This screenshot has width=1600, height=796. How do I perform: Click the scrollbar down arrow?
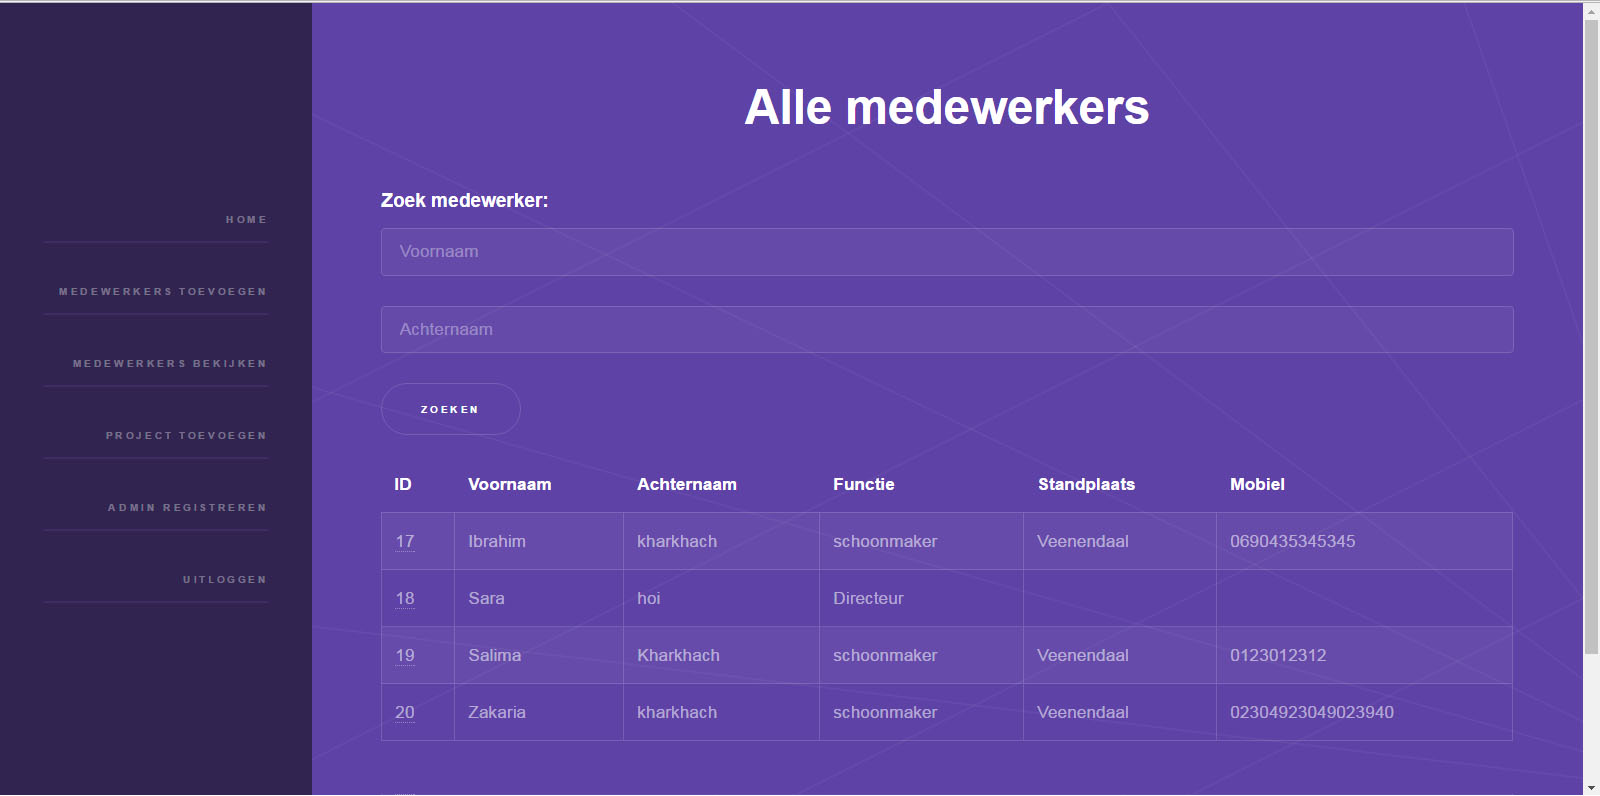coord(1591,788)
